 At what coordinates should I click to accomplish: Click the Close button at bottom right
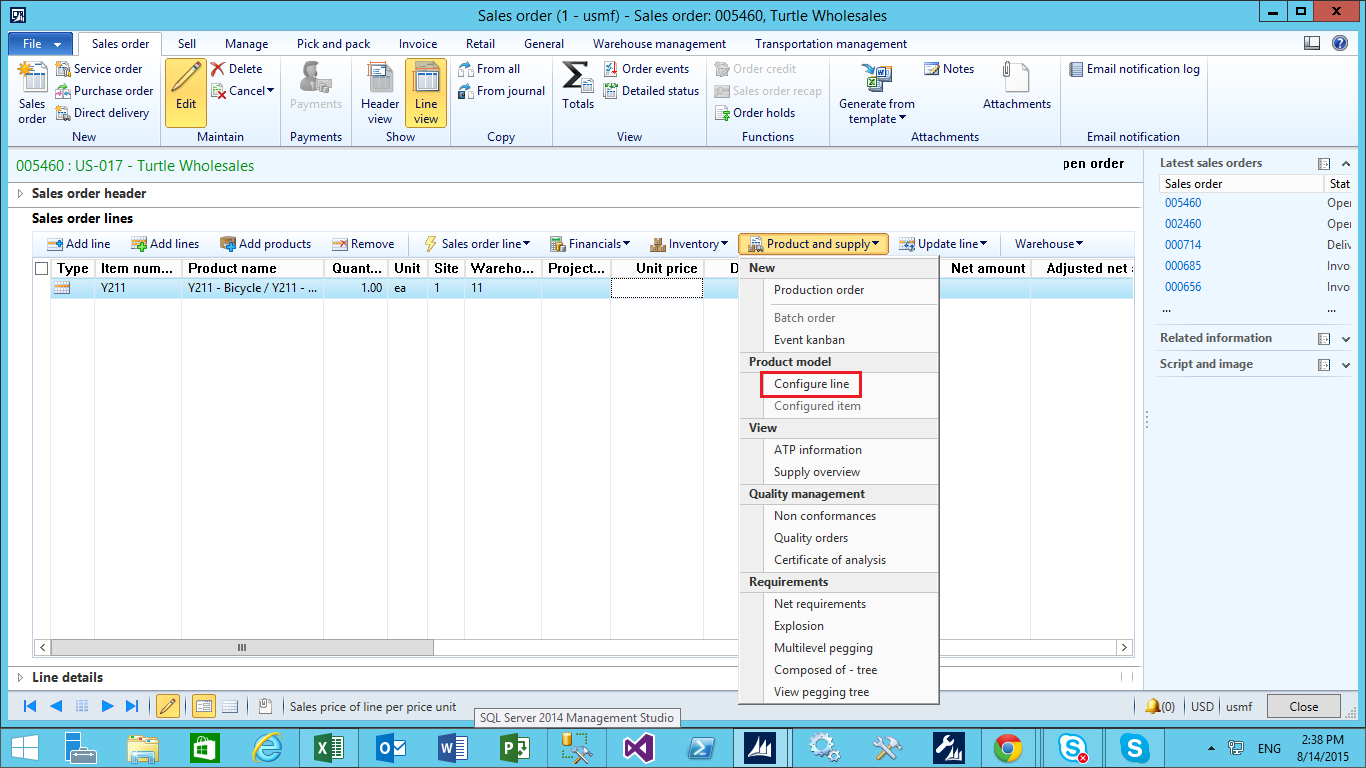[x=1303, y=706]
